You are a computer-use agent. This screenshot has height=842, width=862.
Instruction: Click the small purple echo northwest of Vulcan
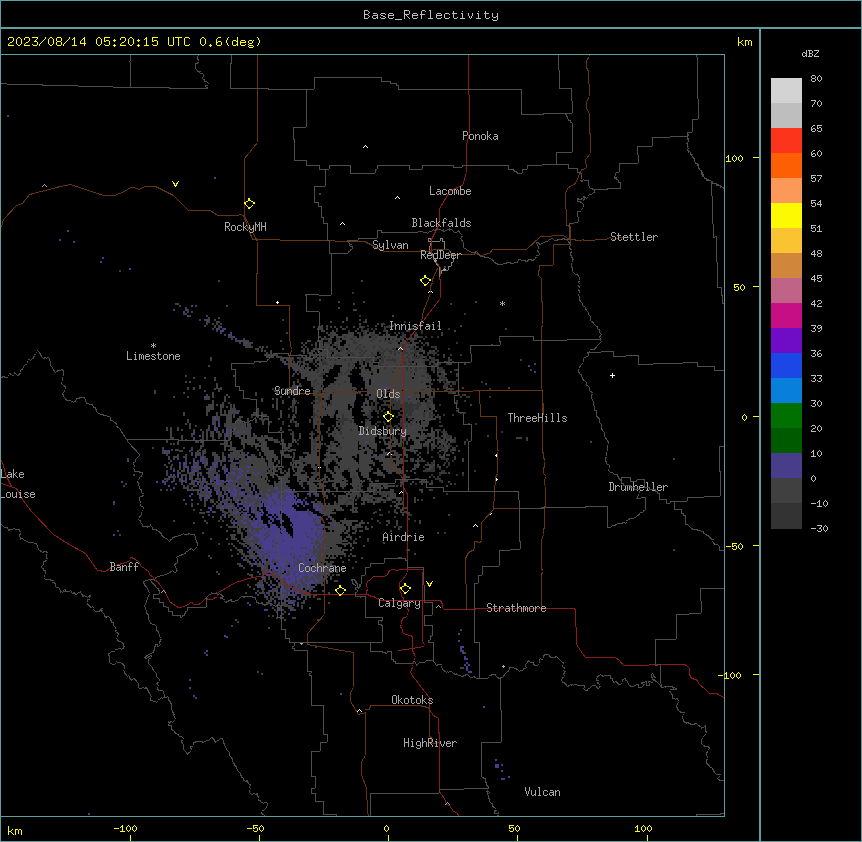500,769
